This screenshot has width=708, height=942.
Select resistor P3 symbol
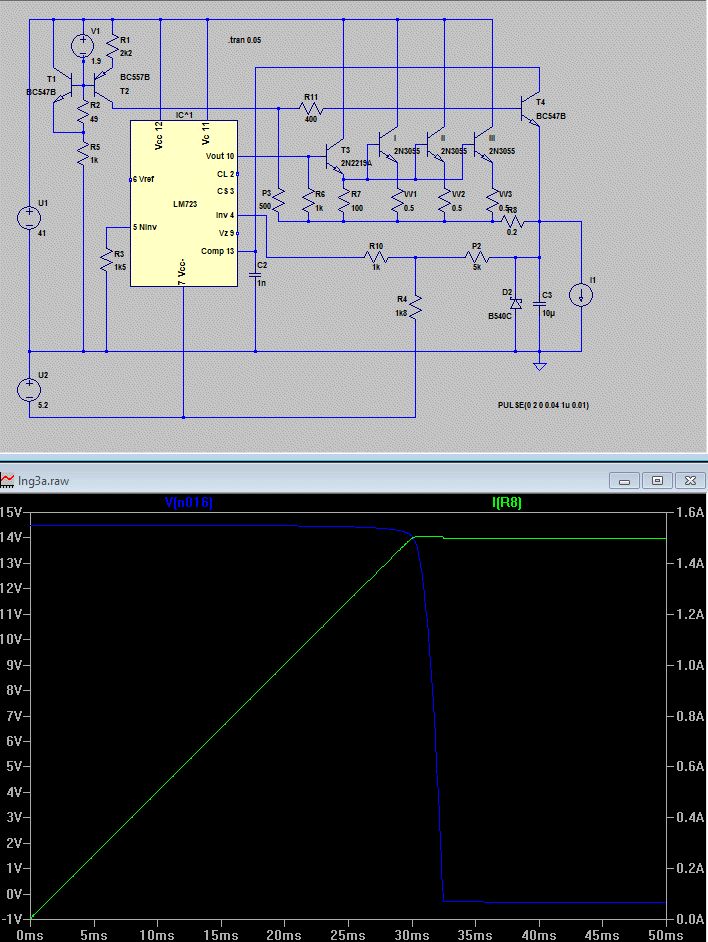278,201
